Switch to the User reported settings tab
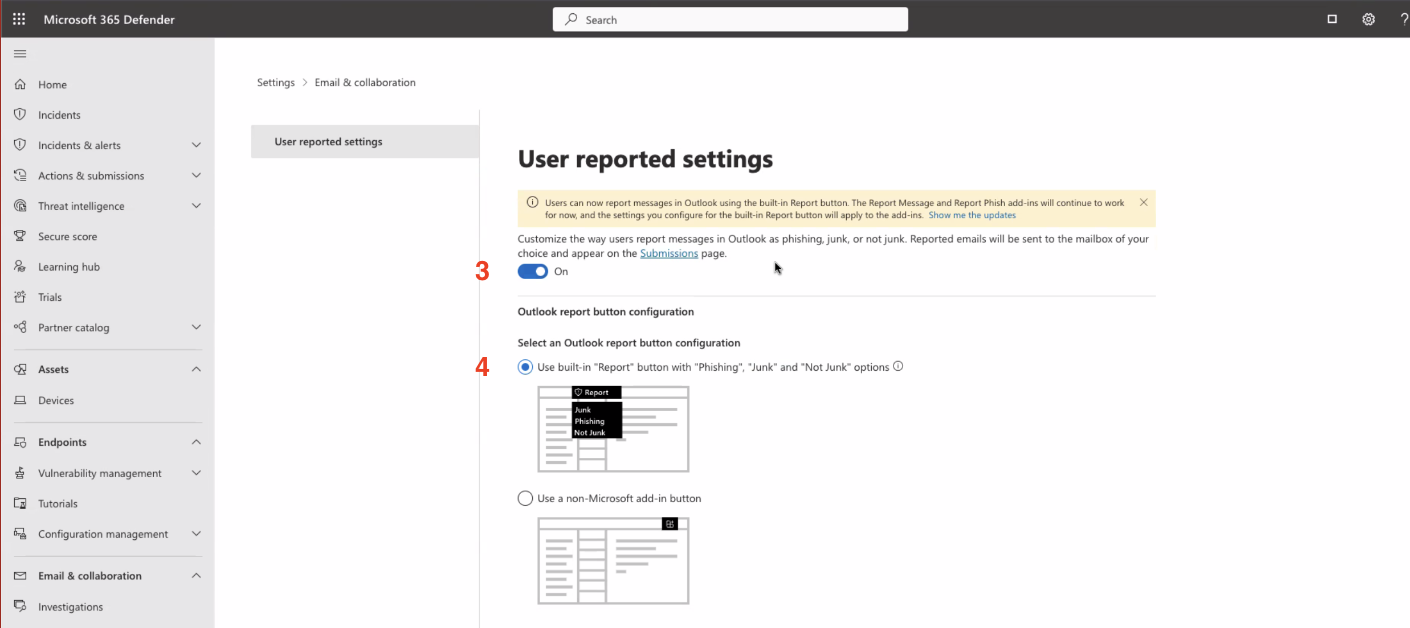The image size is (1410, 628). [x=327, y=141]
